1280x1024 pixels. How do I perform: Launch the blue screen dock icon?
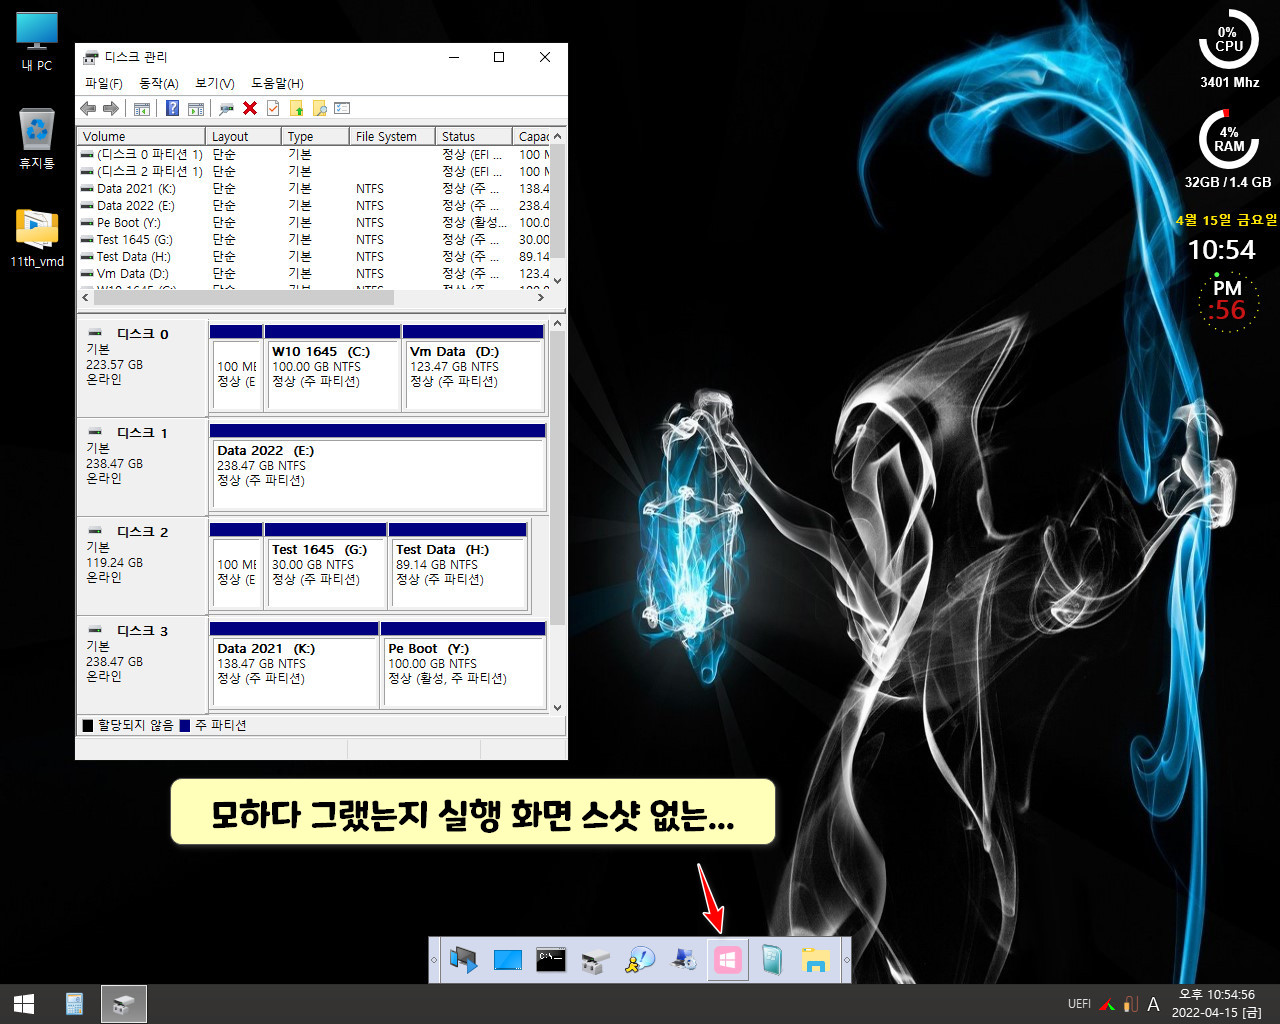(508, 960)
